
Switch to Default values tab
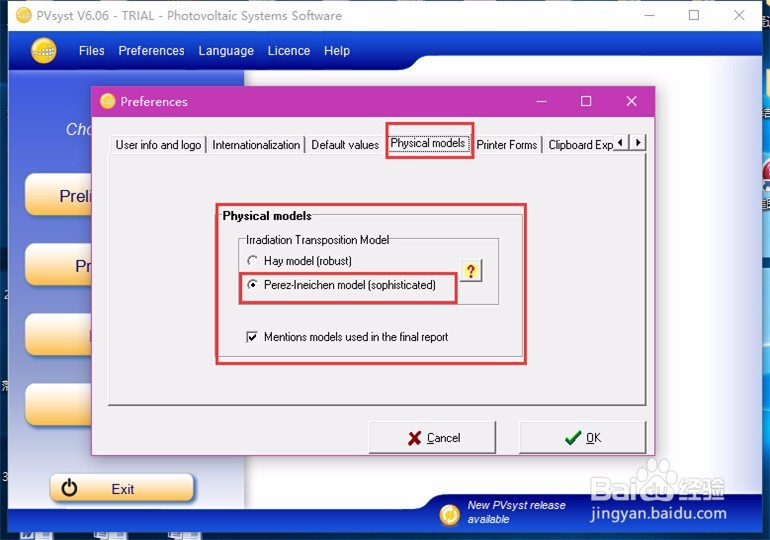coord(345,145)
